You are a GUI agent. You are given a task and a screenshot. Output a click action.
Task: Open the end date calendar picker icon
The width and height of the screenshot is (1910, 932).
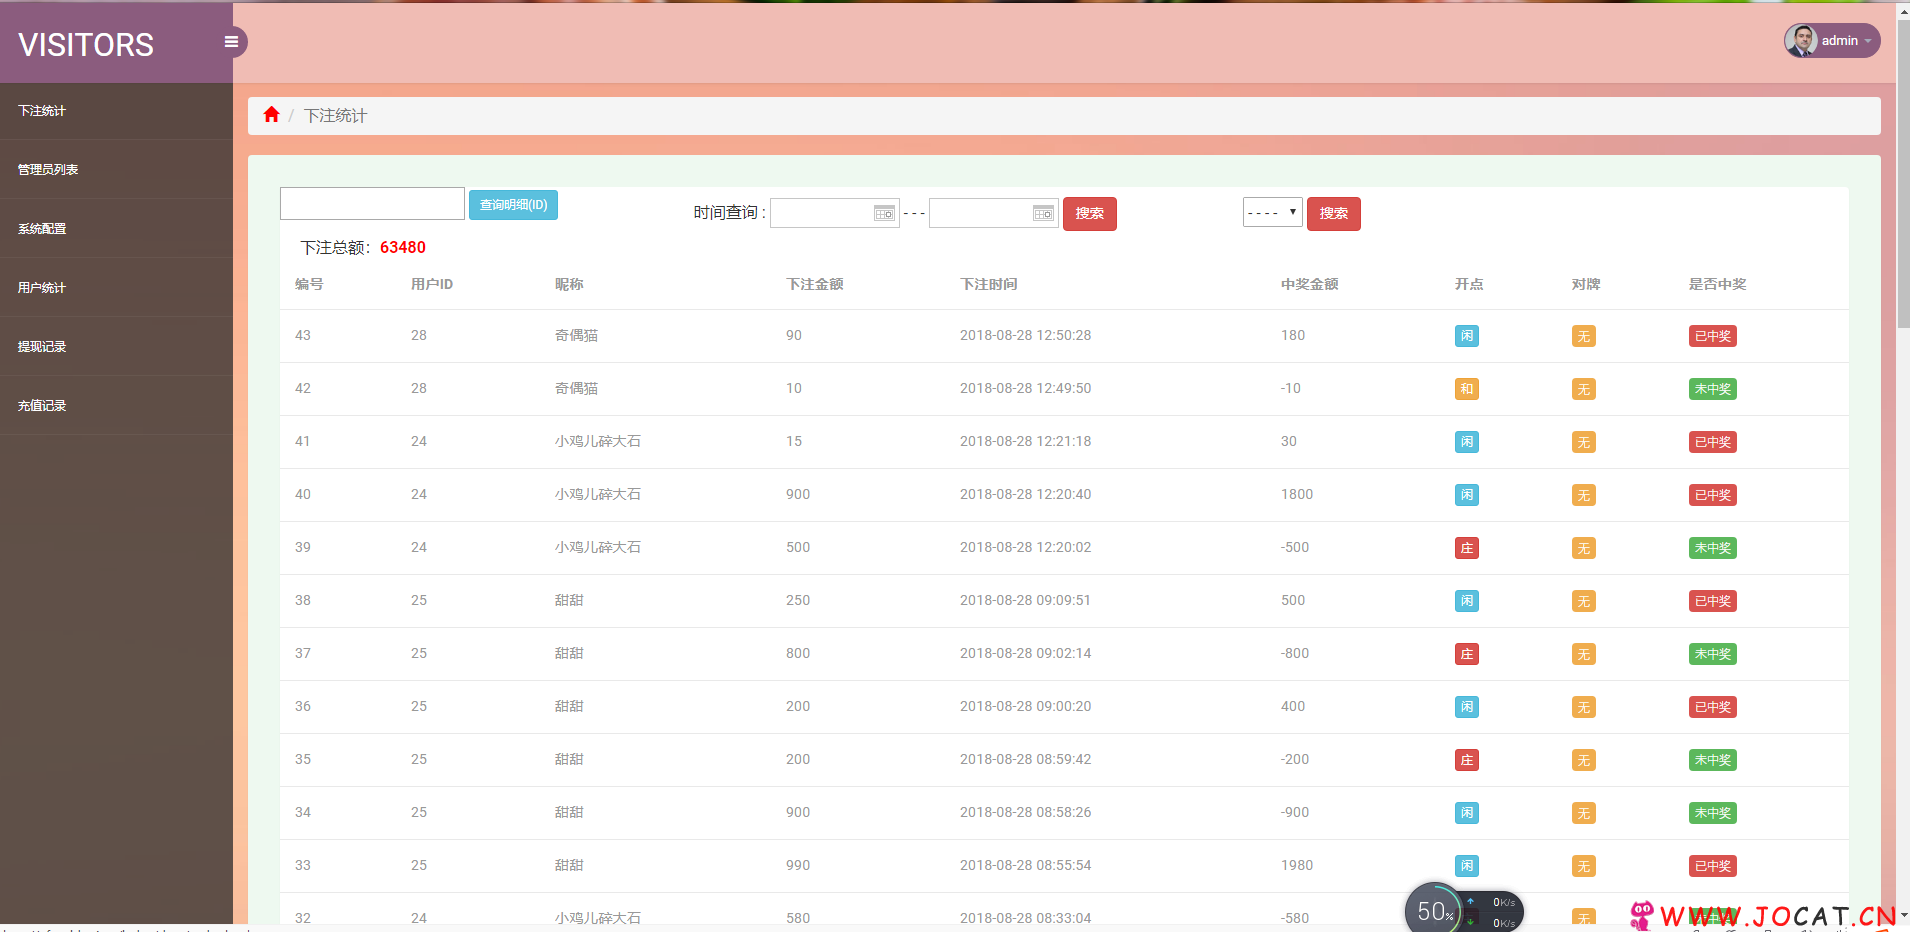(1043, 213)
